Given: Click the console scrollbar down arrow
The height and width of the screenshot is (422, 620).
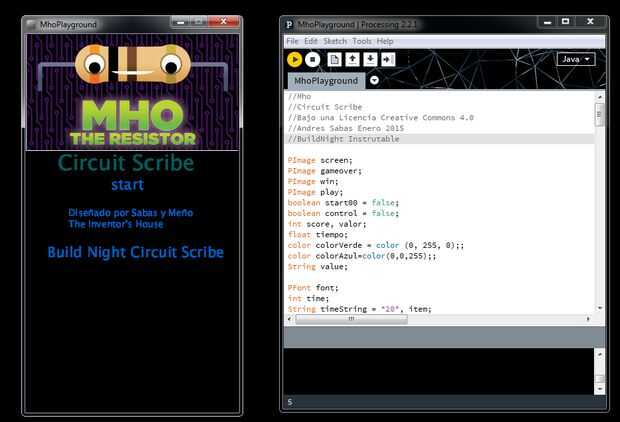Looking at the screenshot, I should (x=600, y=389).
